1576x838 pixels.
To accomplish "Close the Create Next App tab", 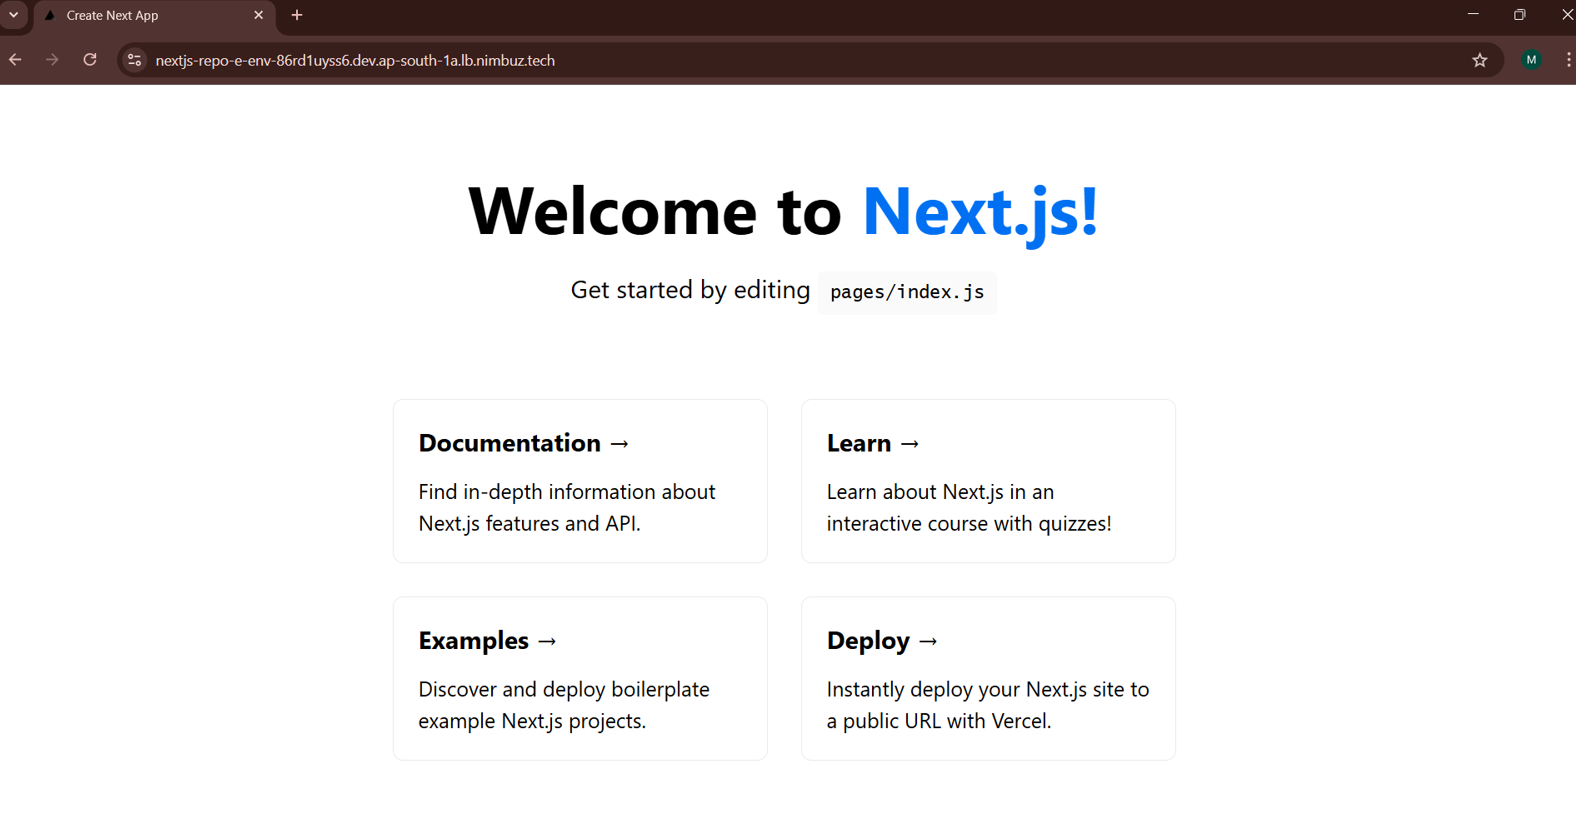I will [258, 15].
